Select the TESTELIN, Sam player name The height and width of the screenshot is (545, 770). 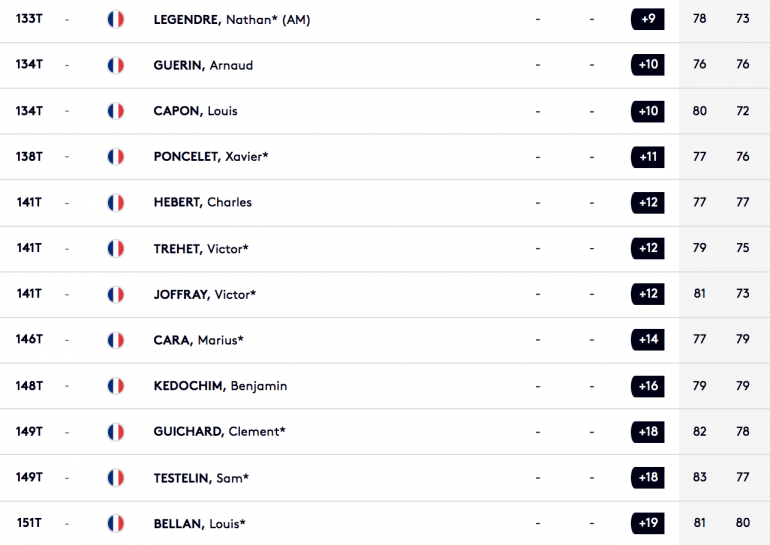(x=201, y=478)
